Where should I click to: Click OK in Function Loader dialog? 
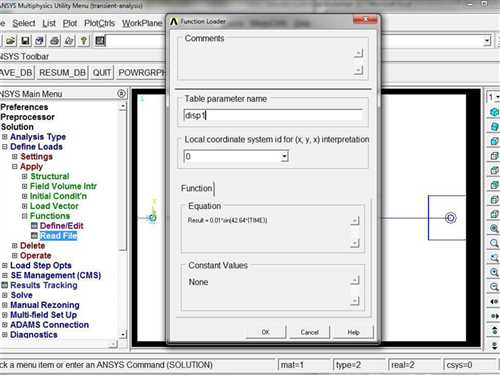pyautogui.click(x=266, y=332)
